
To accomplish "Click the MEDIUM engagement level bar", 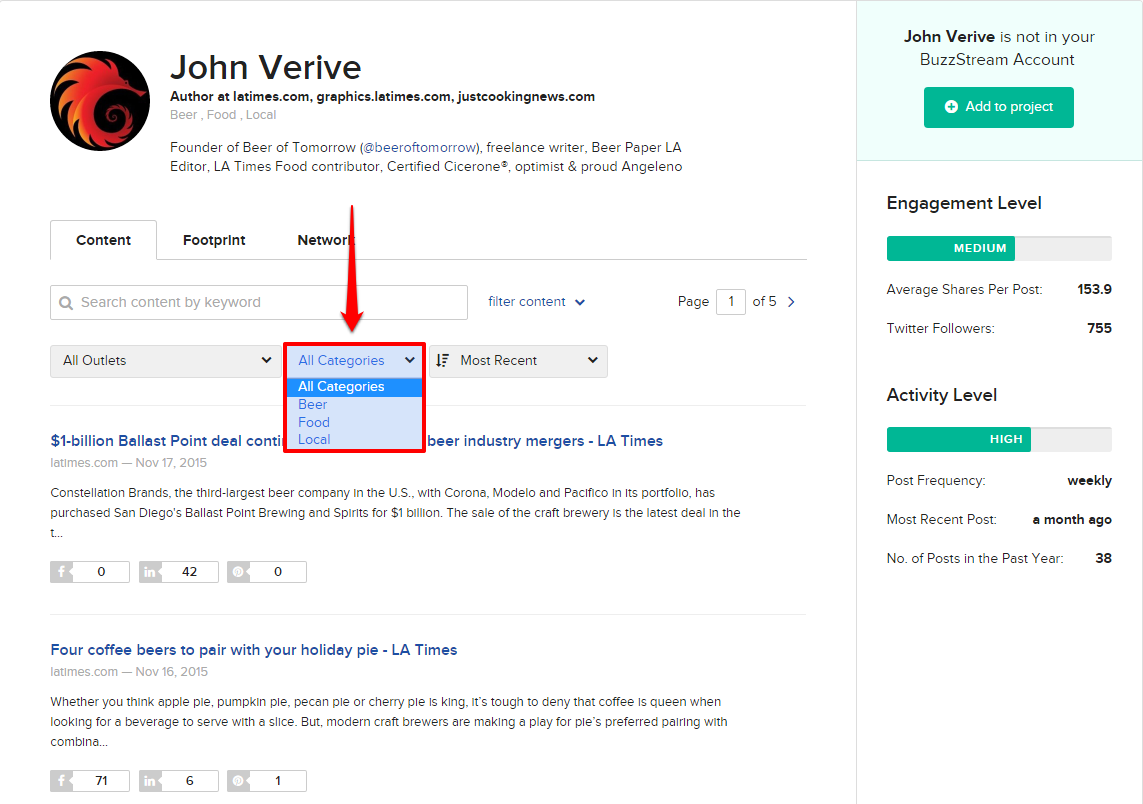I will click(950, 248).
